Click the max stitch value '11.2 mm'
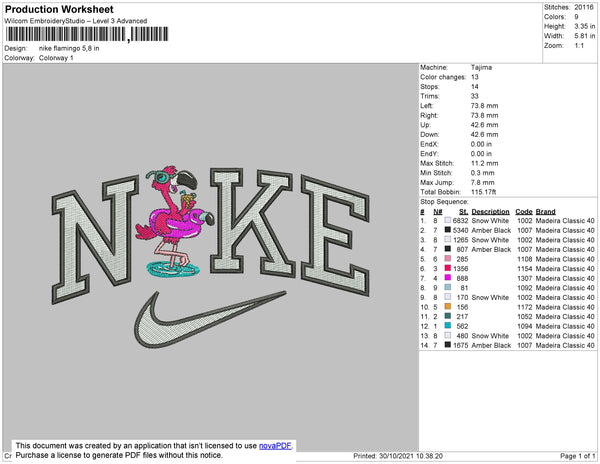 pyautogui.click(x=485, y=163)
